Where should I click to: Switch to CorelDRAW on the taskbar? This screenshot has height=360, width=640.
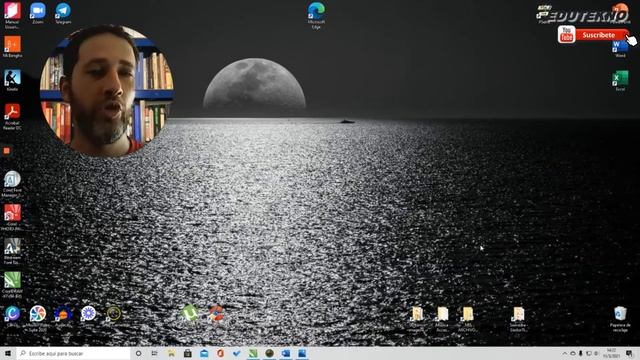[x=253, y=353]
